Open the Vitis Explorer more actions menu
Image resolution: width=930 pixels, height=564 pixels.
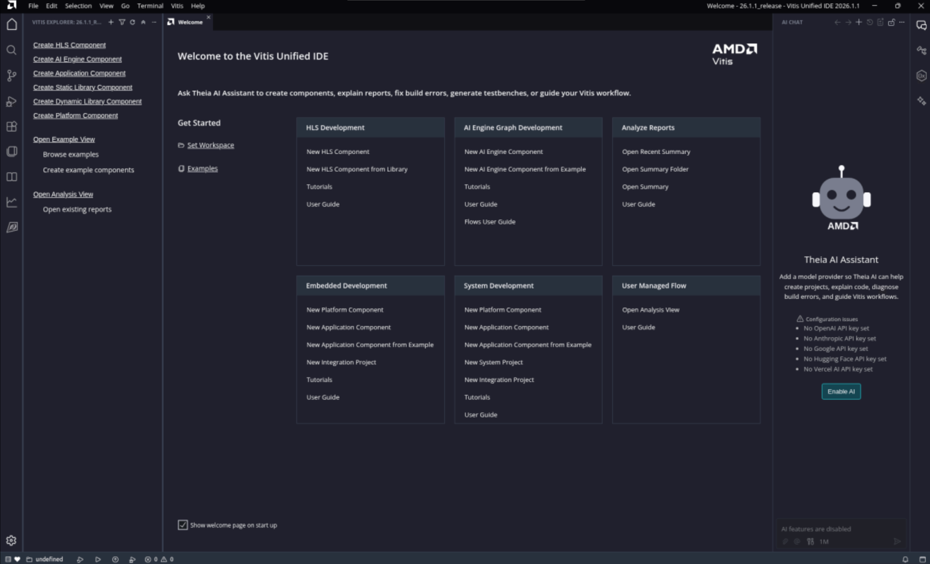pyautogui.click(x=154, y=22)
